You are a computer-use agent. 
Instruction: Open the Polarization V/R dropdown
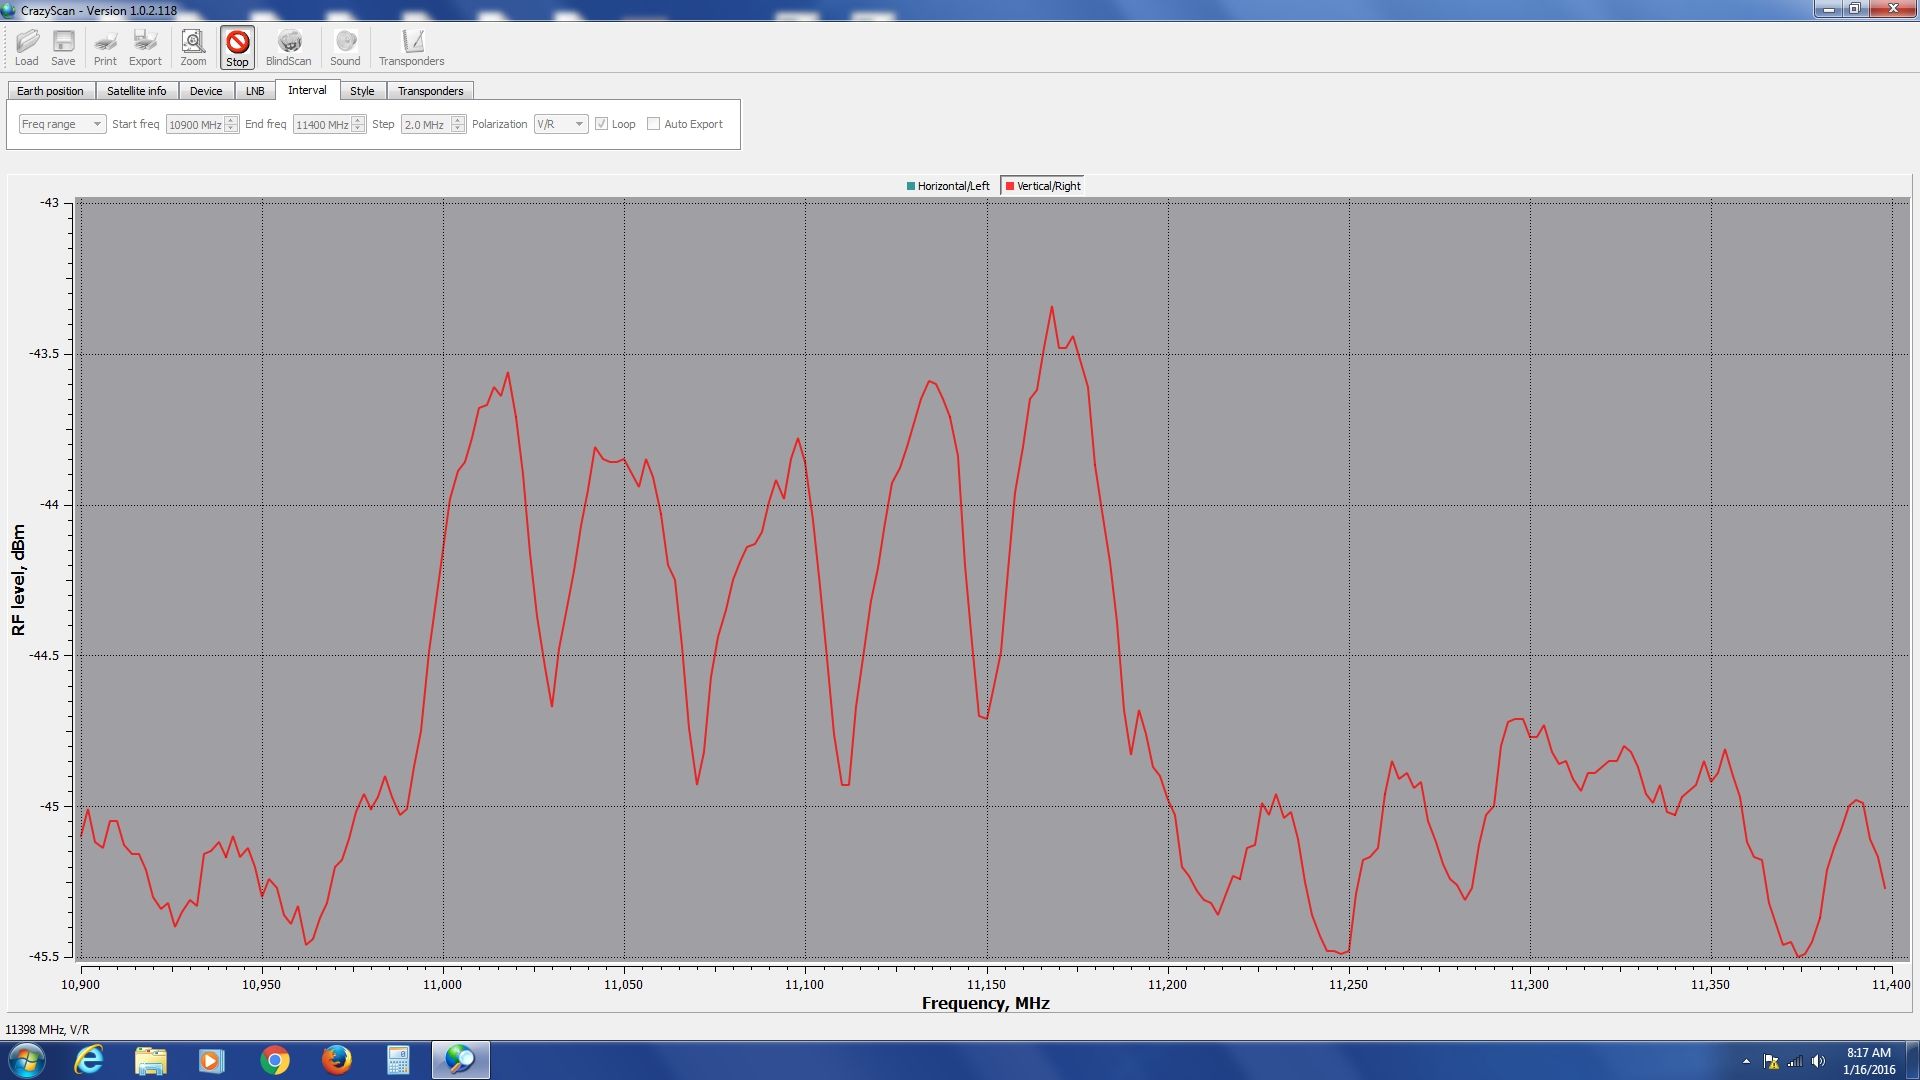click(x=560, y=124)
